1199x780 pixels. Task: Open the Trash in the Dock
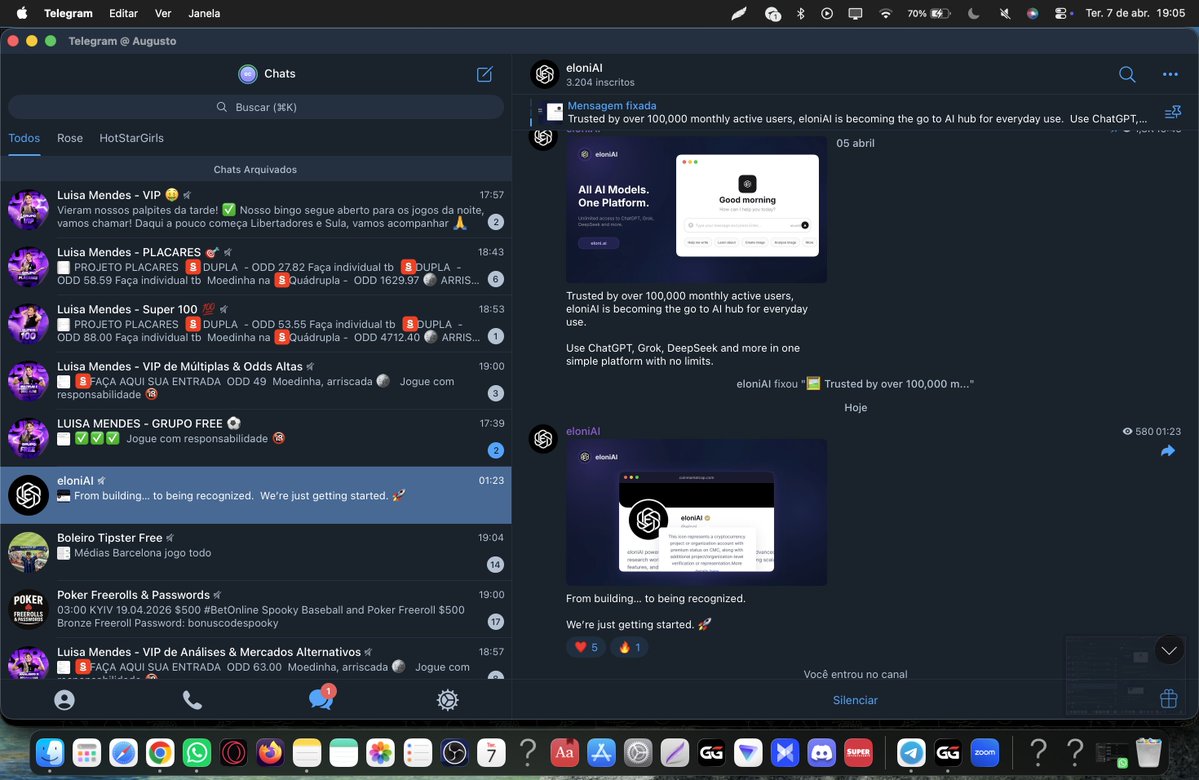coord(1148,753)
